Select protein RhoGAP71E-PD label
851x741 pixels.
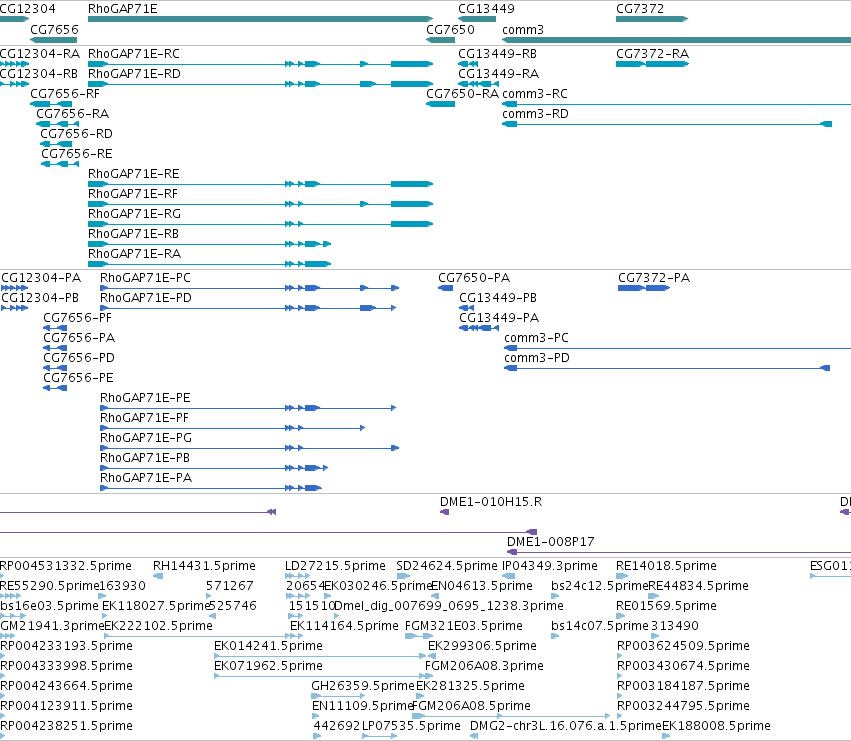[x=145, y=298]
